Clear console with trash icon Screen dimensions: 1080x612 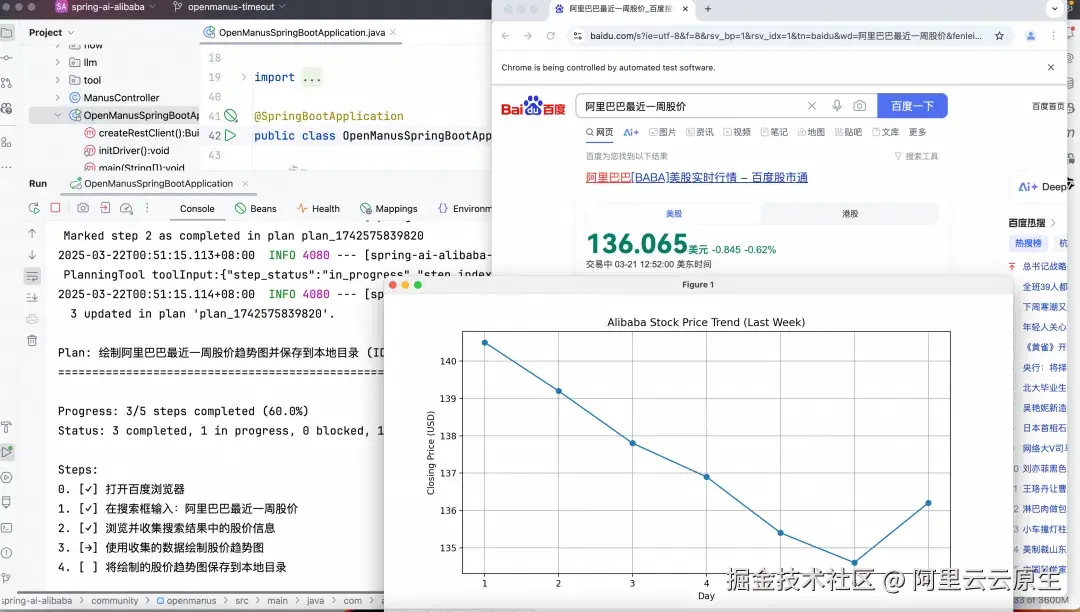point(32,340)
